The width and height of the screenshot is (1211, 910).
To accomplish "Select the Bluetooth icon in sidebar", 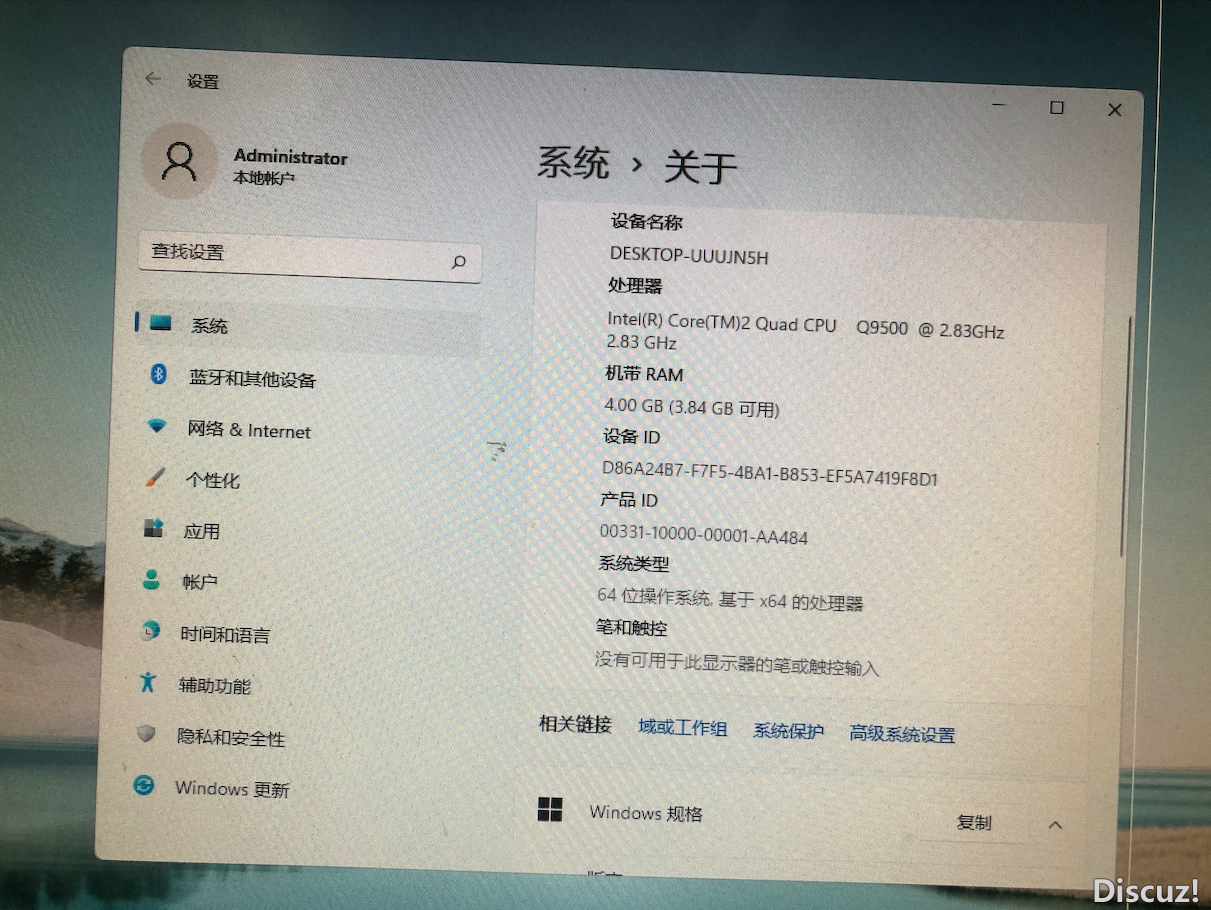I will 158,374.
